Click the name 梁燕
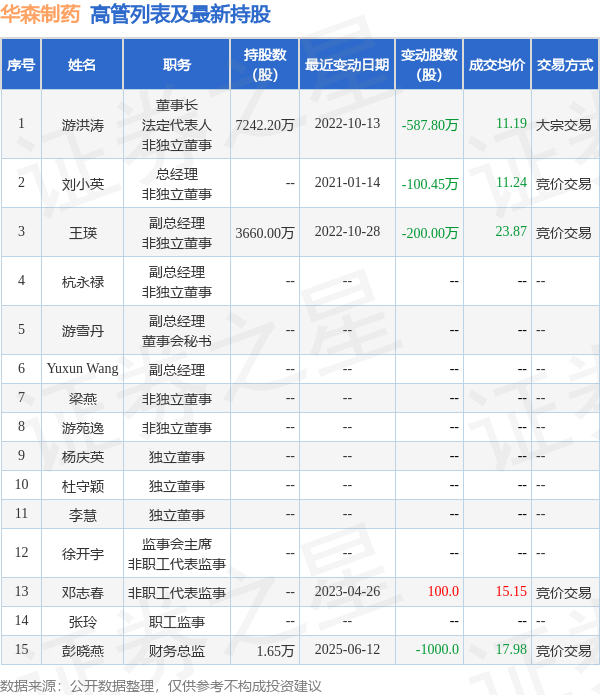600x695 pixels. 83,399
